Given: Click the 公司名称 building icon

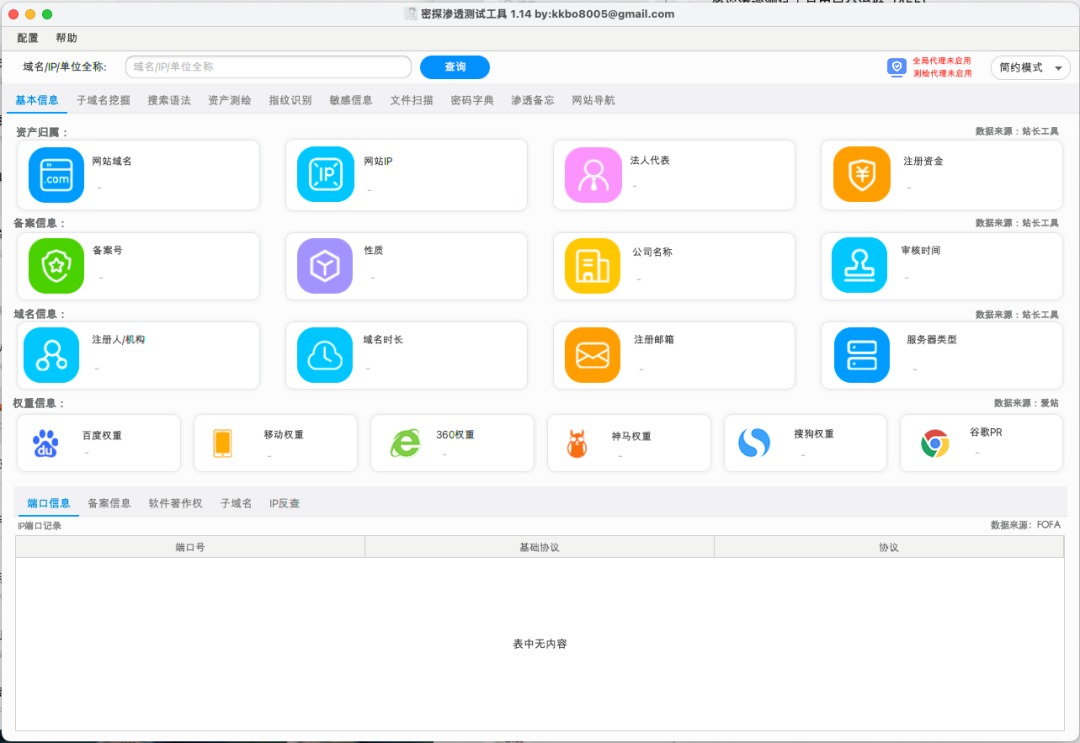Looking at the screenshot, I should coord(592,266).
